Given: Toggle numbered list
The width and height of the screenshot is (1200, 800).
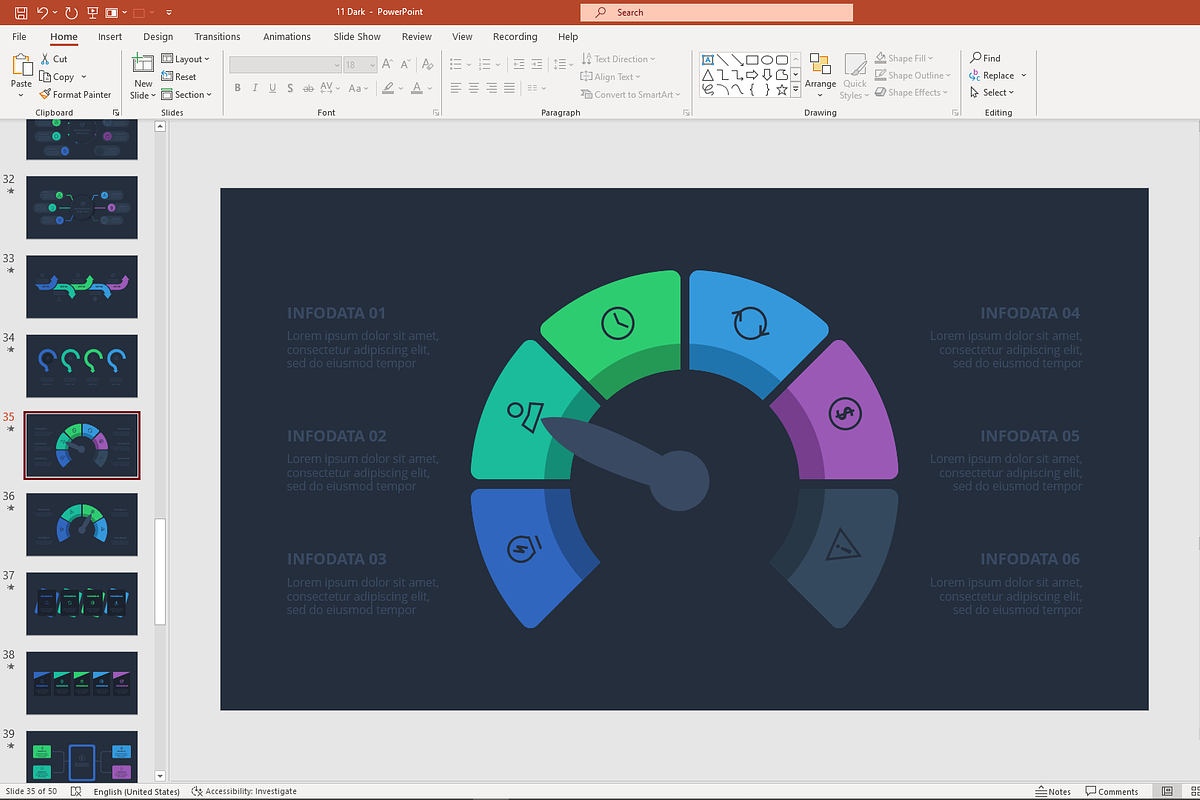Looking at the screenshot, I should pyautogui.click(x=484, y=64).
